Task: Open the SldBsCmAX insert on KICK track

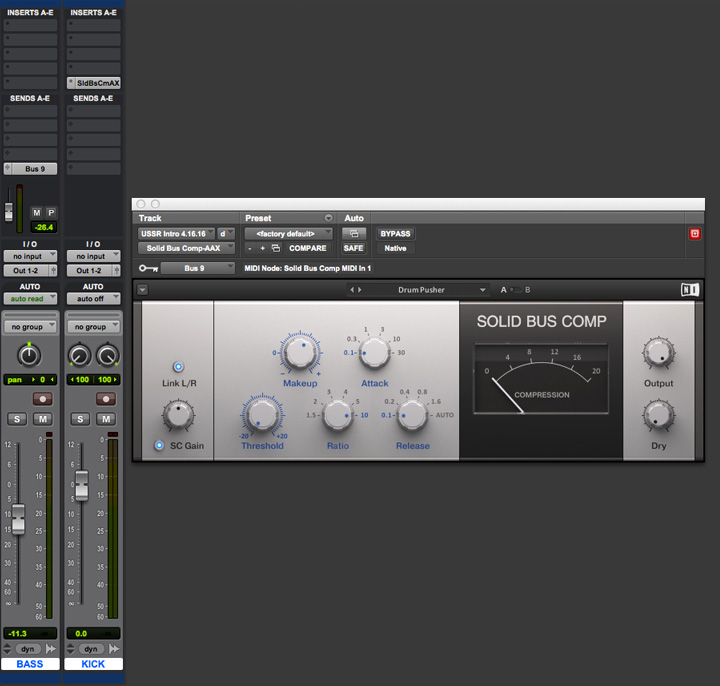Action: point(94,83)
